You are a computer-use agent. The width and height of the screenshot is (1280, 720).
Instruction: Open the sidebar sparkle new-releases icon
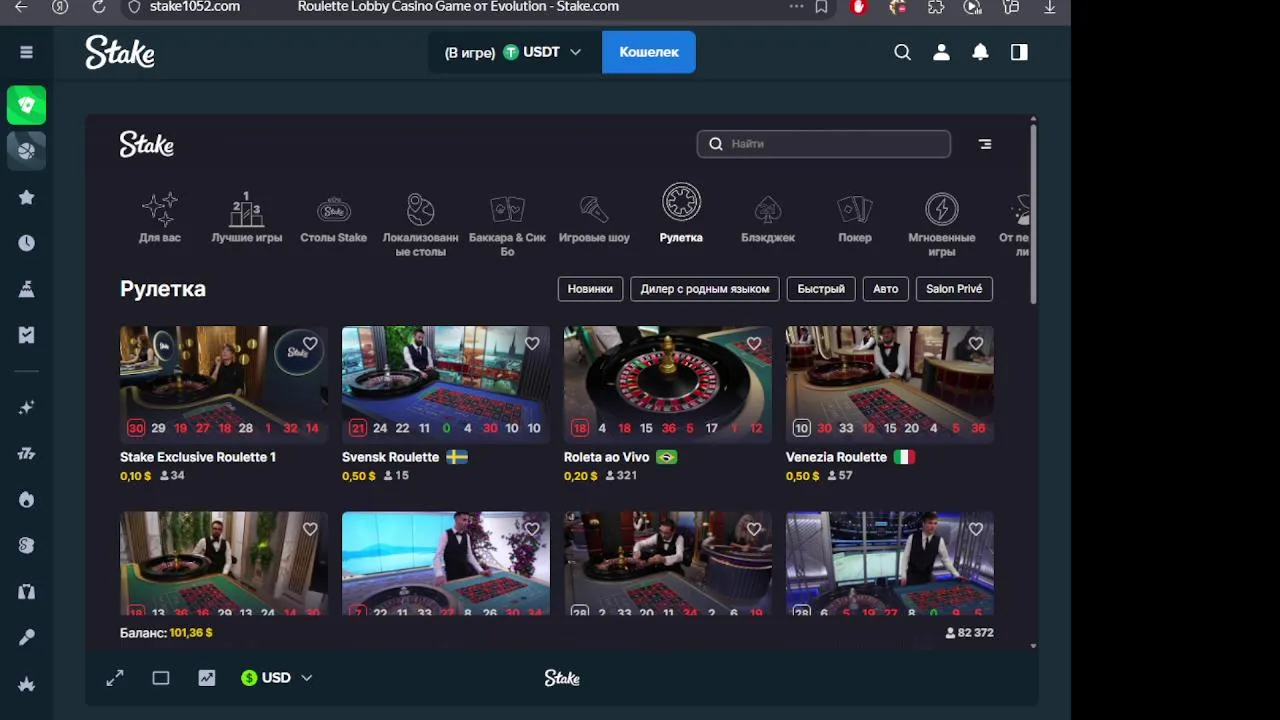click(27, 407)
